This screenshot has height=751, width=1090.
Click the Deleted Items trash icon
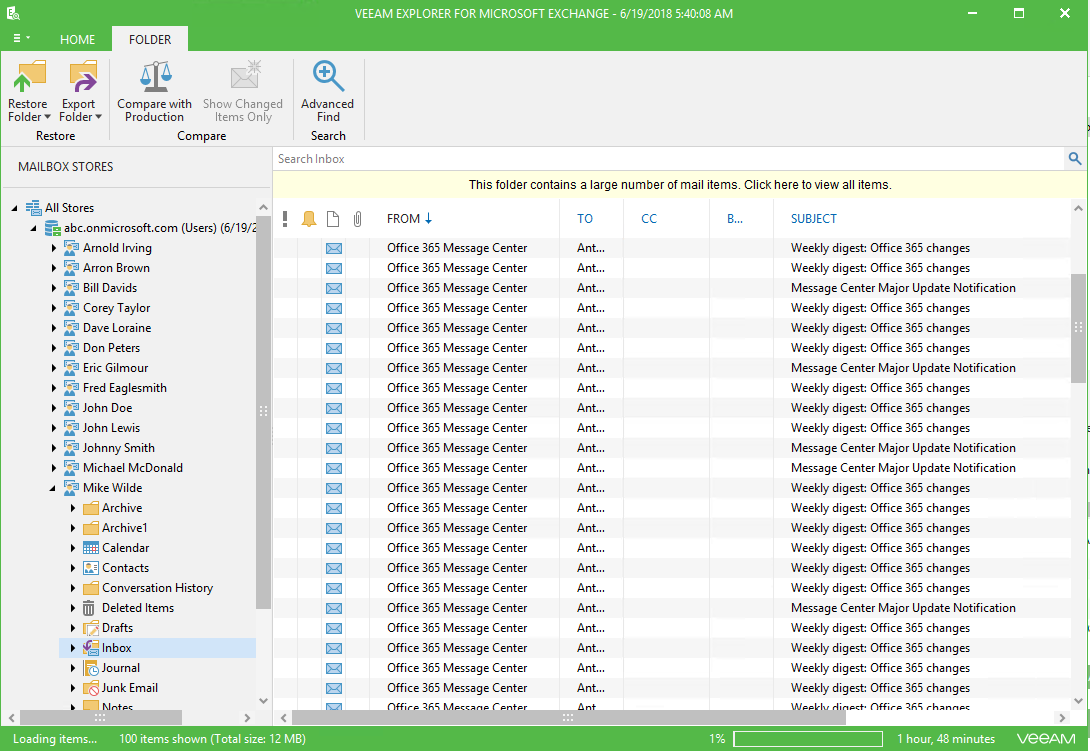[89, 608]
